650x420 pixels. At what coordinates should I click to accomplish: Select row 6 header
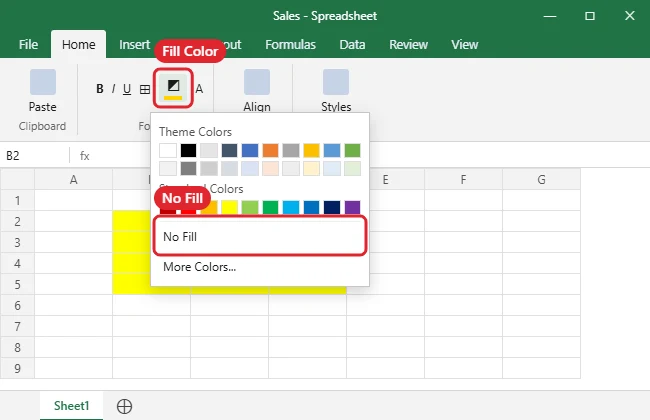pos(17,306)
